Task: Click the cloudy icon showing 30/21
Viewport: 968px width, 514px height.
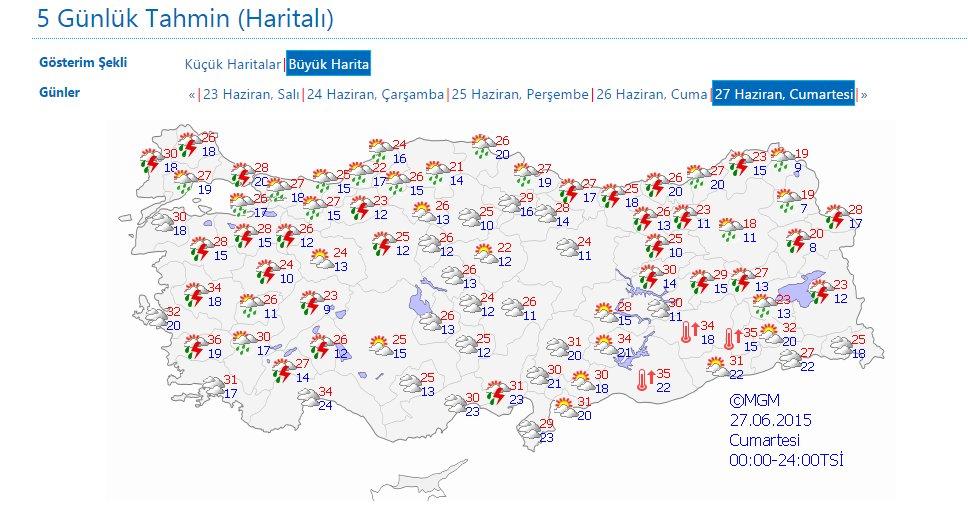Action: [536, 376]
